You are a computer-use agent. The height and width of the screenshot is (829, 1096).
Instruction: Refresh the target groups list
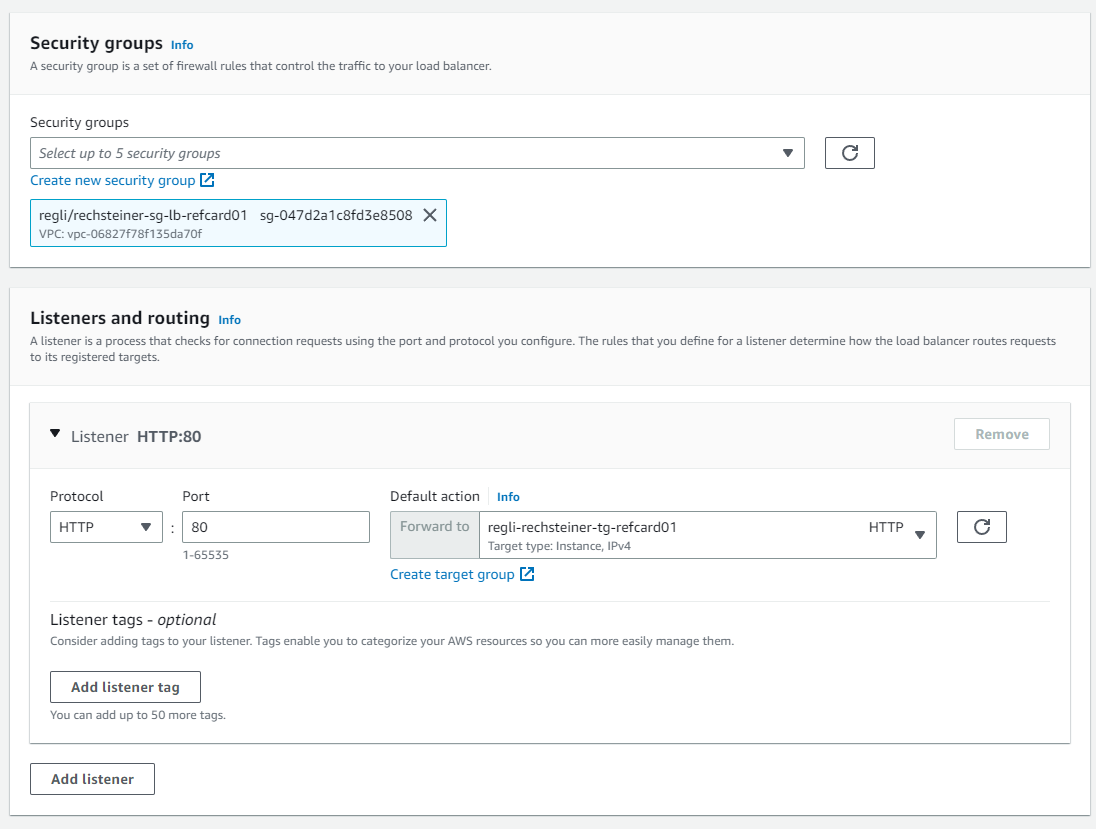pos(981,527)
